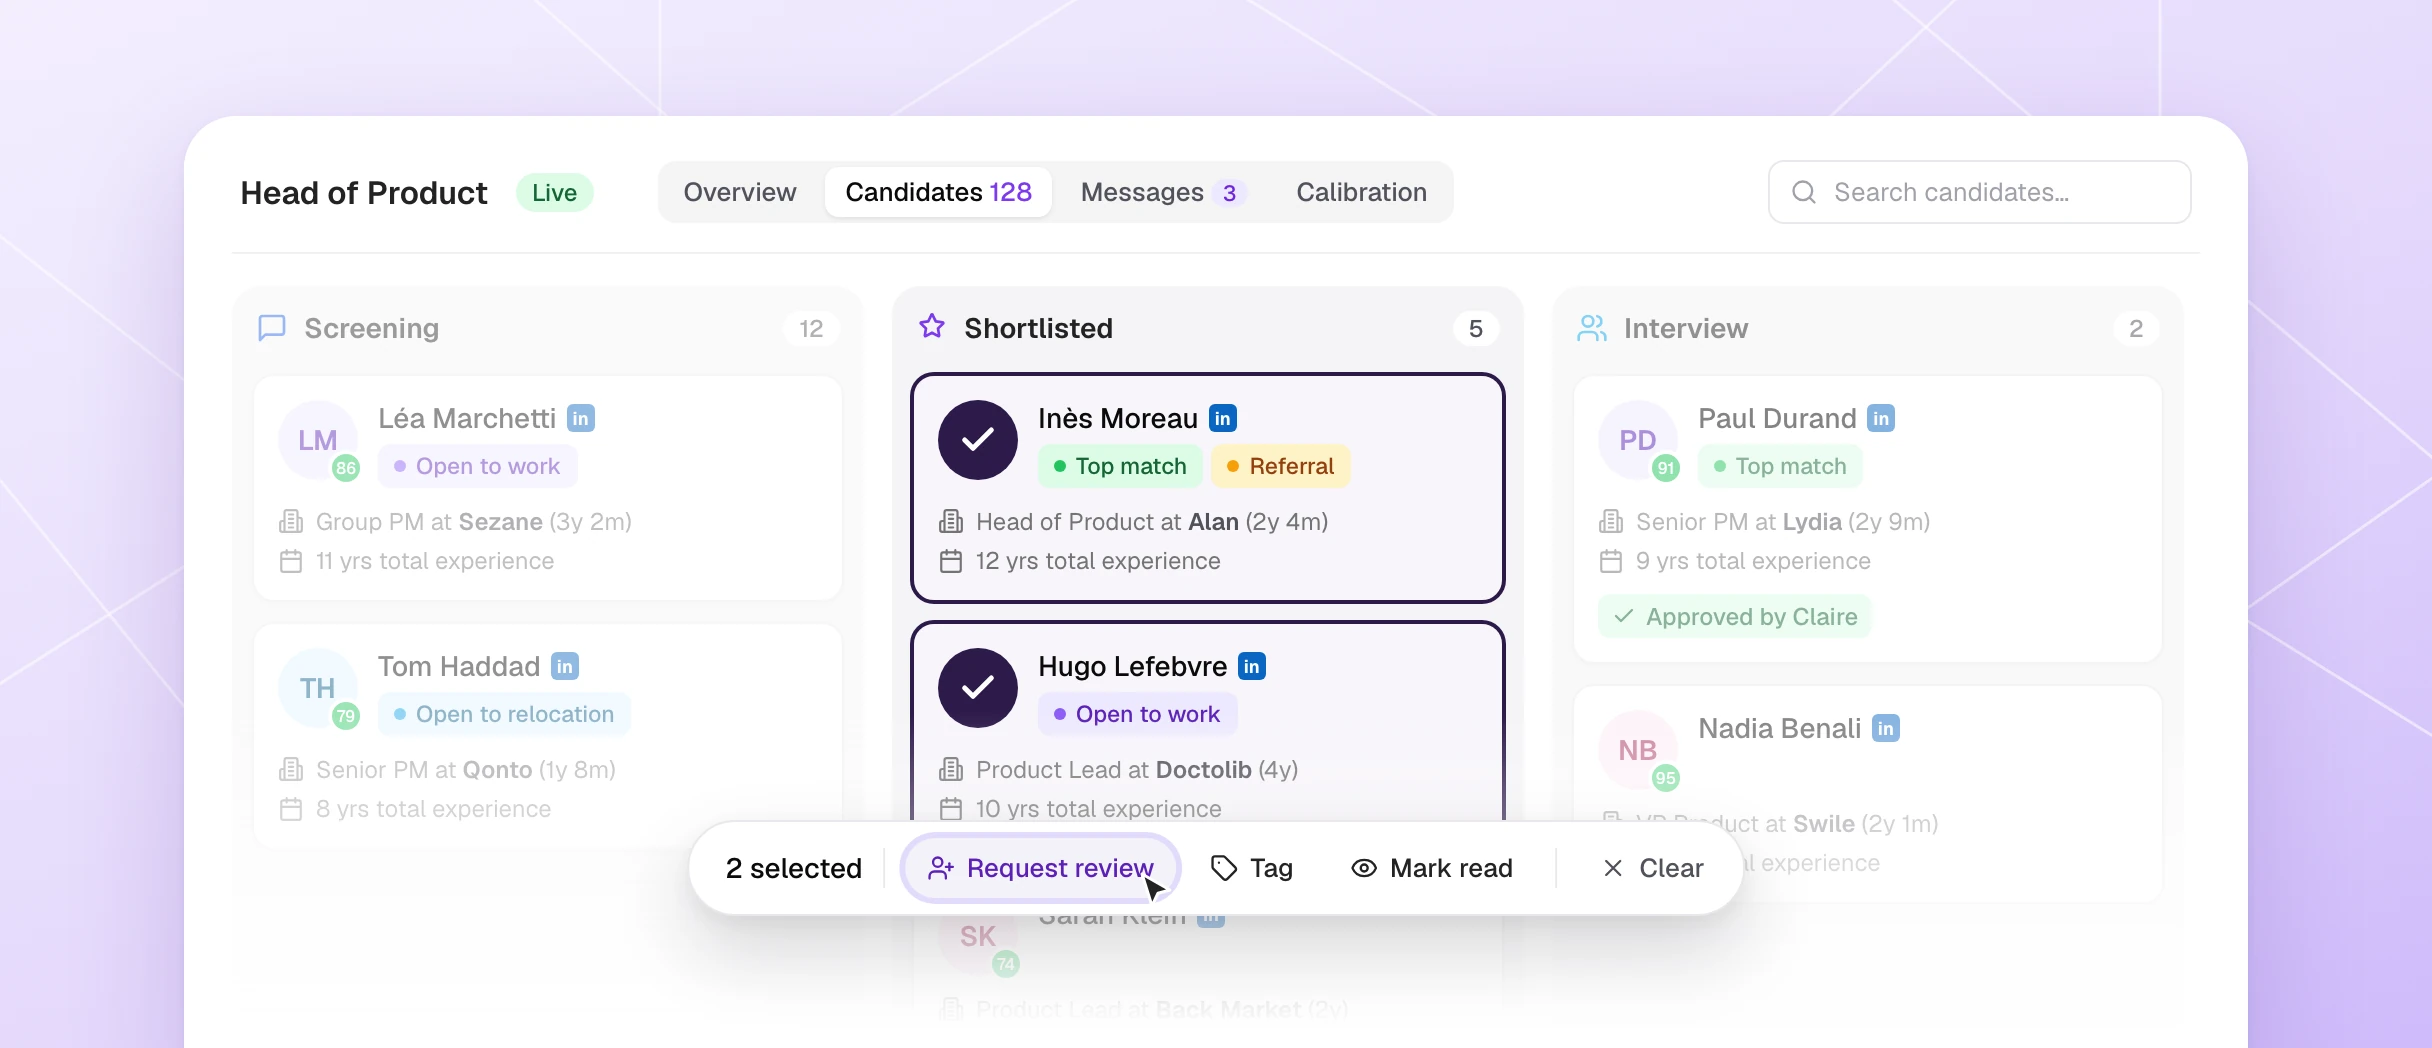Deselect Hugo Lefebvre's checkmark
Image resolution: width=2432 pixels, height=1048 pixels.
978,688
